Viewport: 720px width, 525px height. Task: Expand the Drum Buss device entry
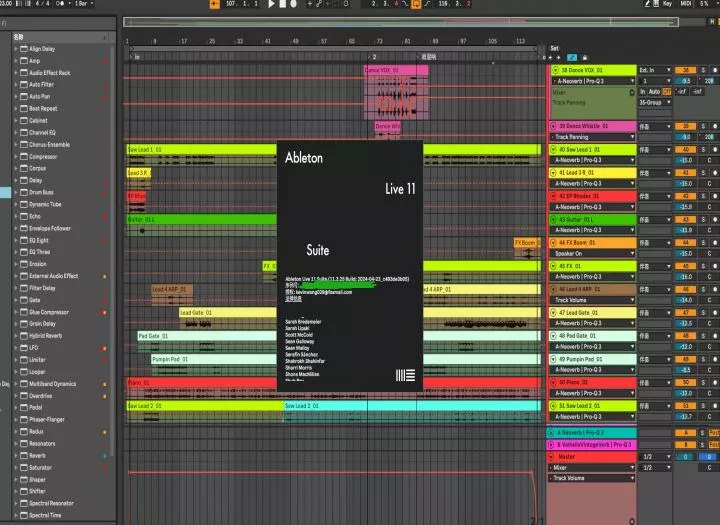(16, 192)
